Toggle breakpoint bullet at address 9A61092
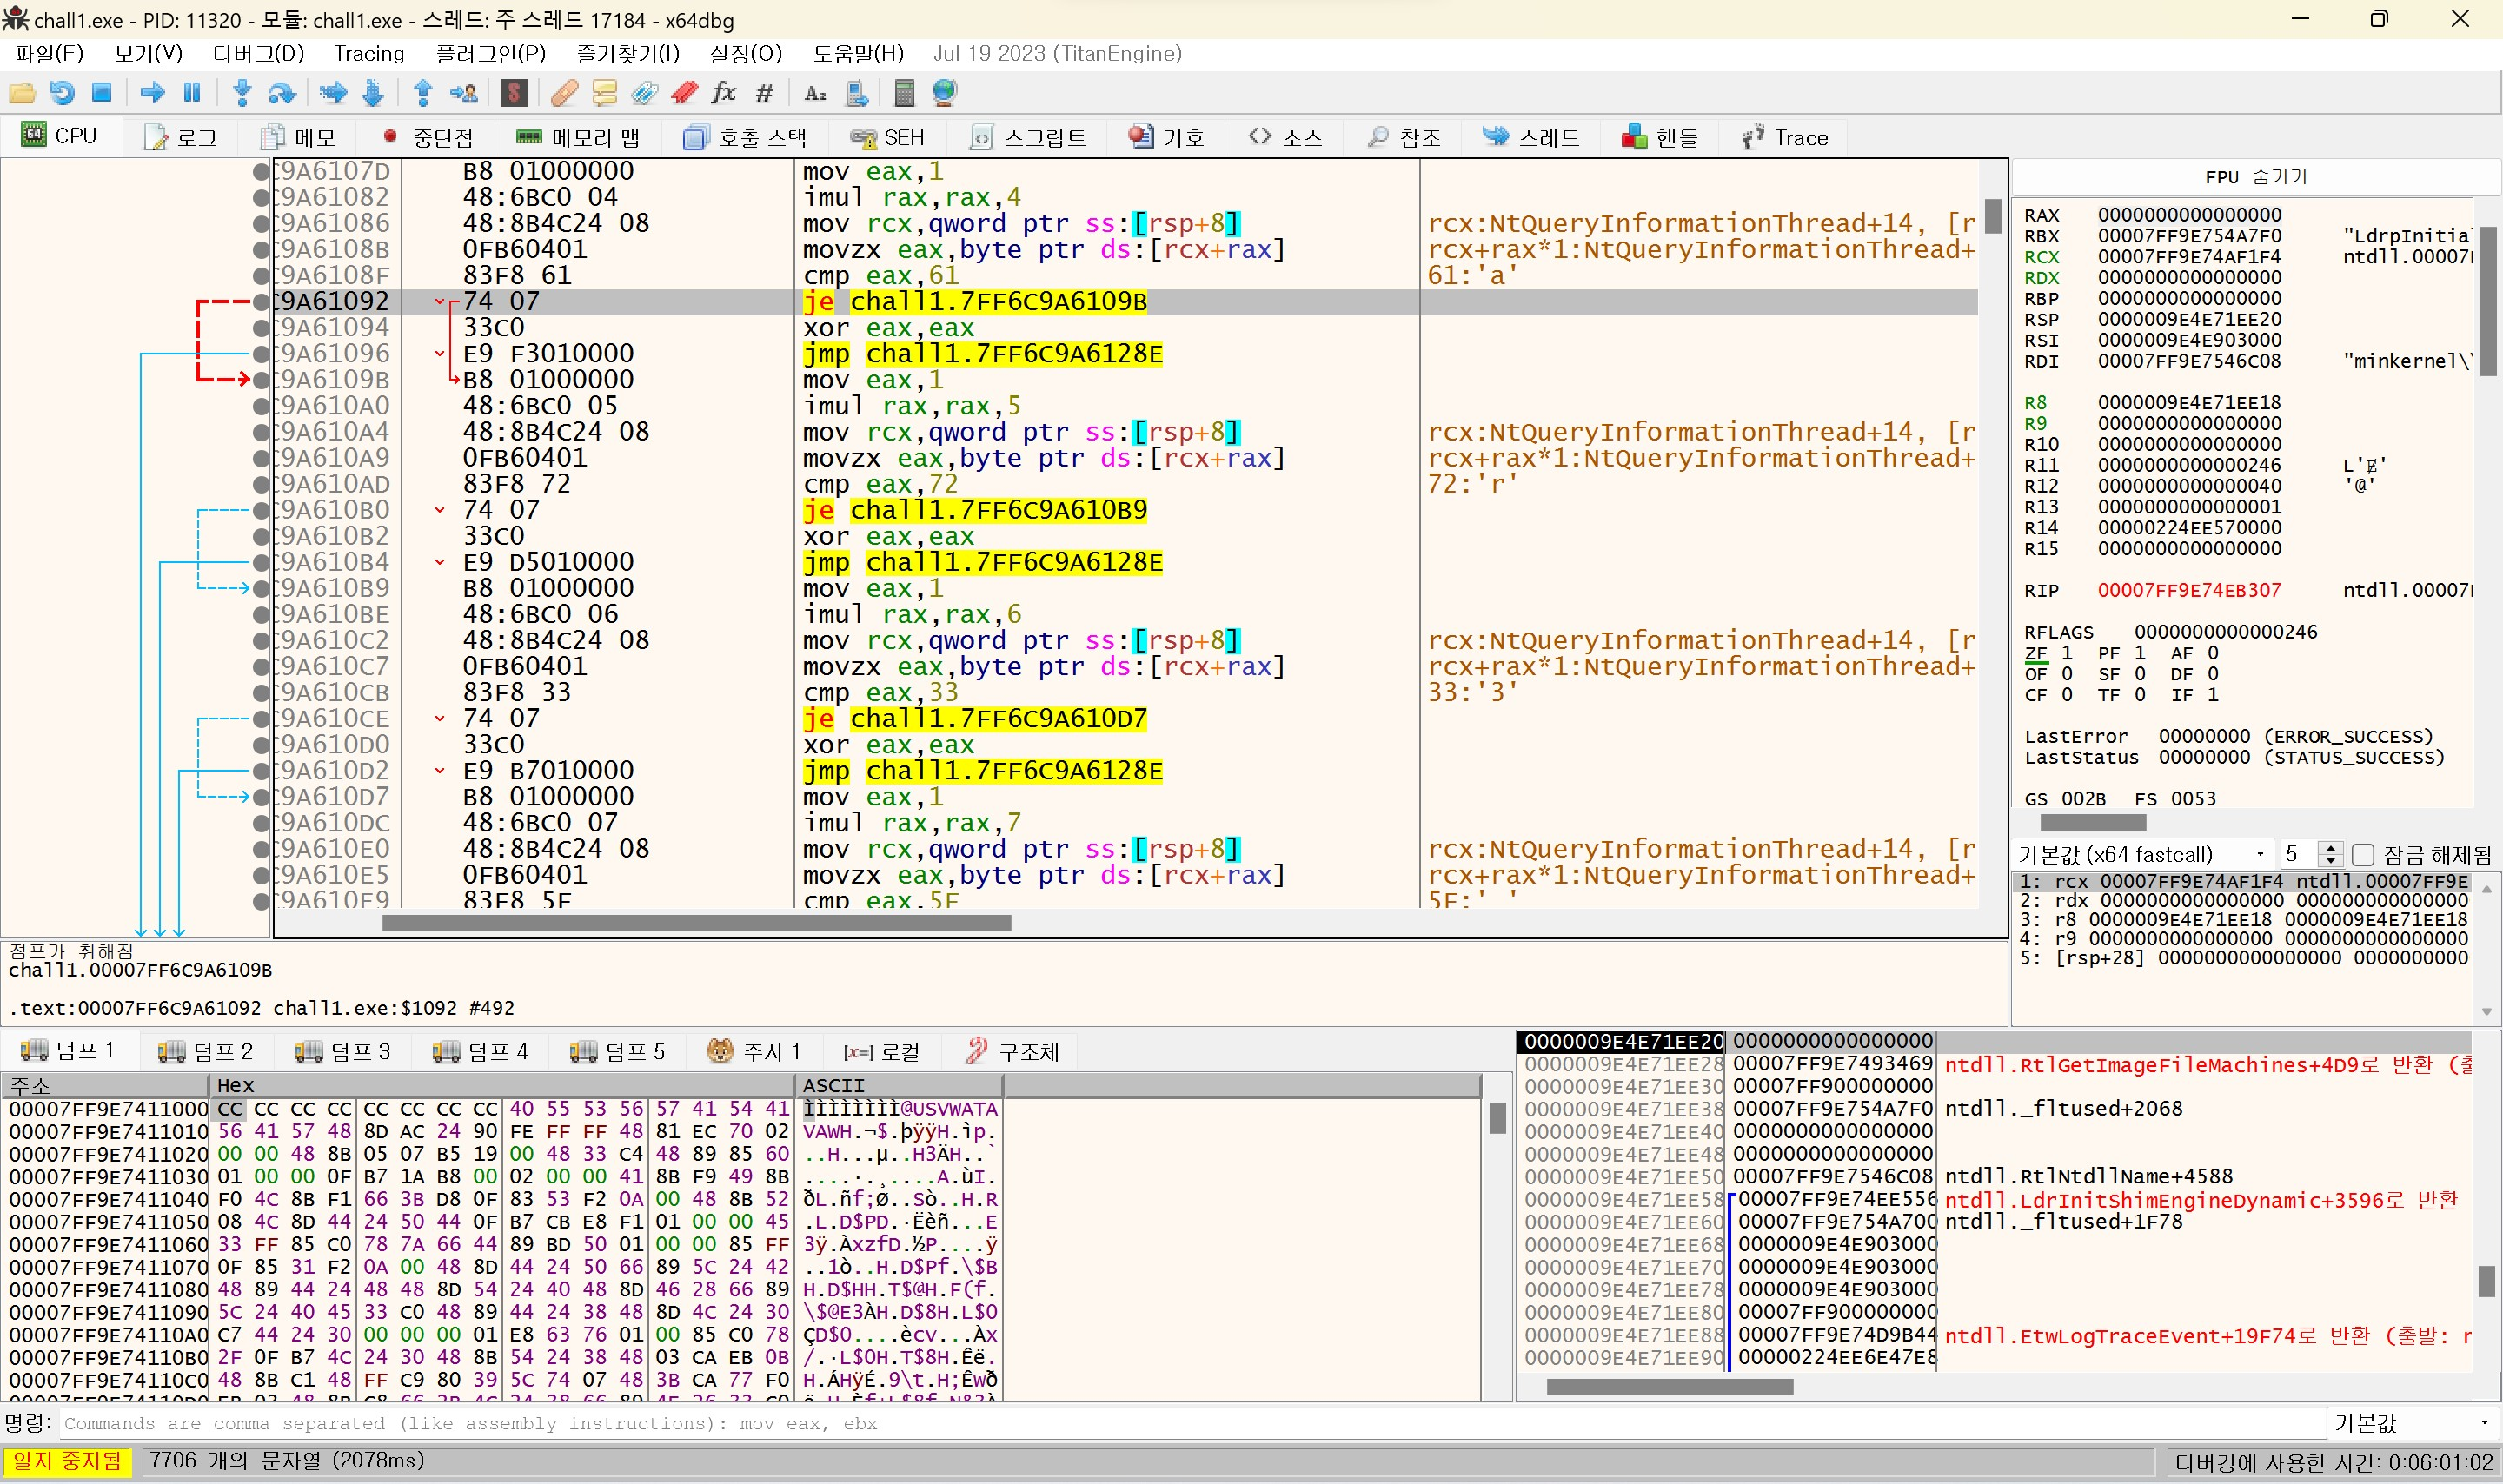Viewport: 2503px width, 1484px height. tap(262, 301)
